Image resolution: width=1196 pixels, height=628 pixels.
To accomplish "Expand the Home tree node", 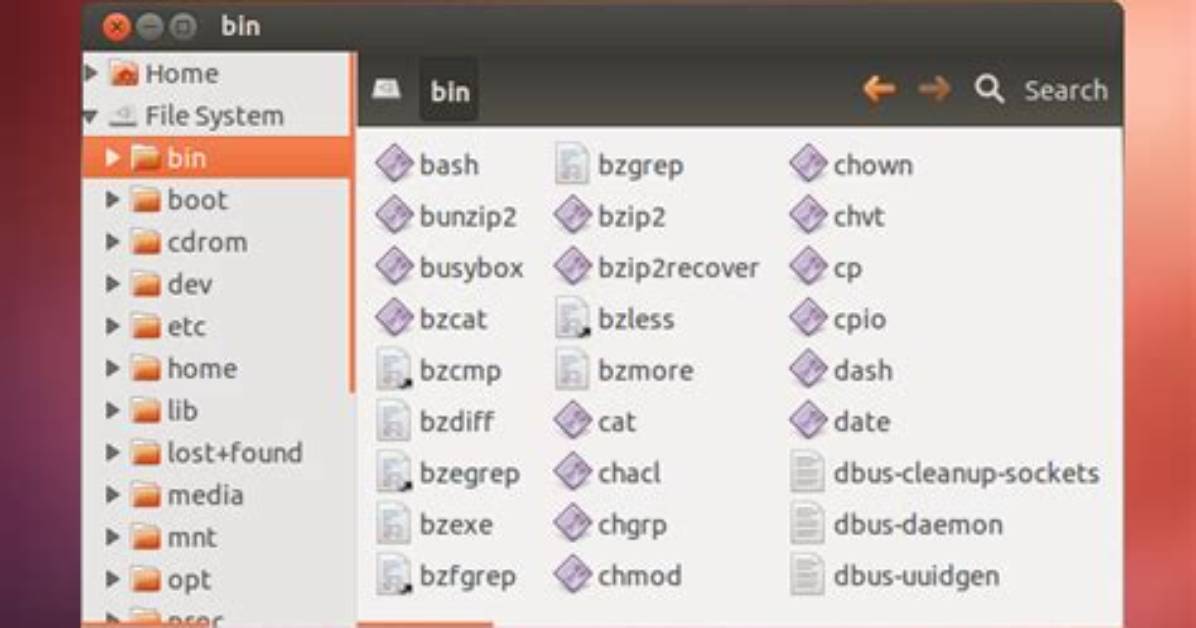I will point(91,73).
